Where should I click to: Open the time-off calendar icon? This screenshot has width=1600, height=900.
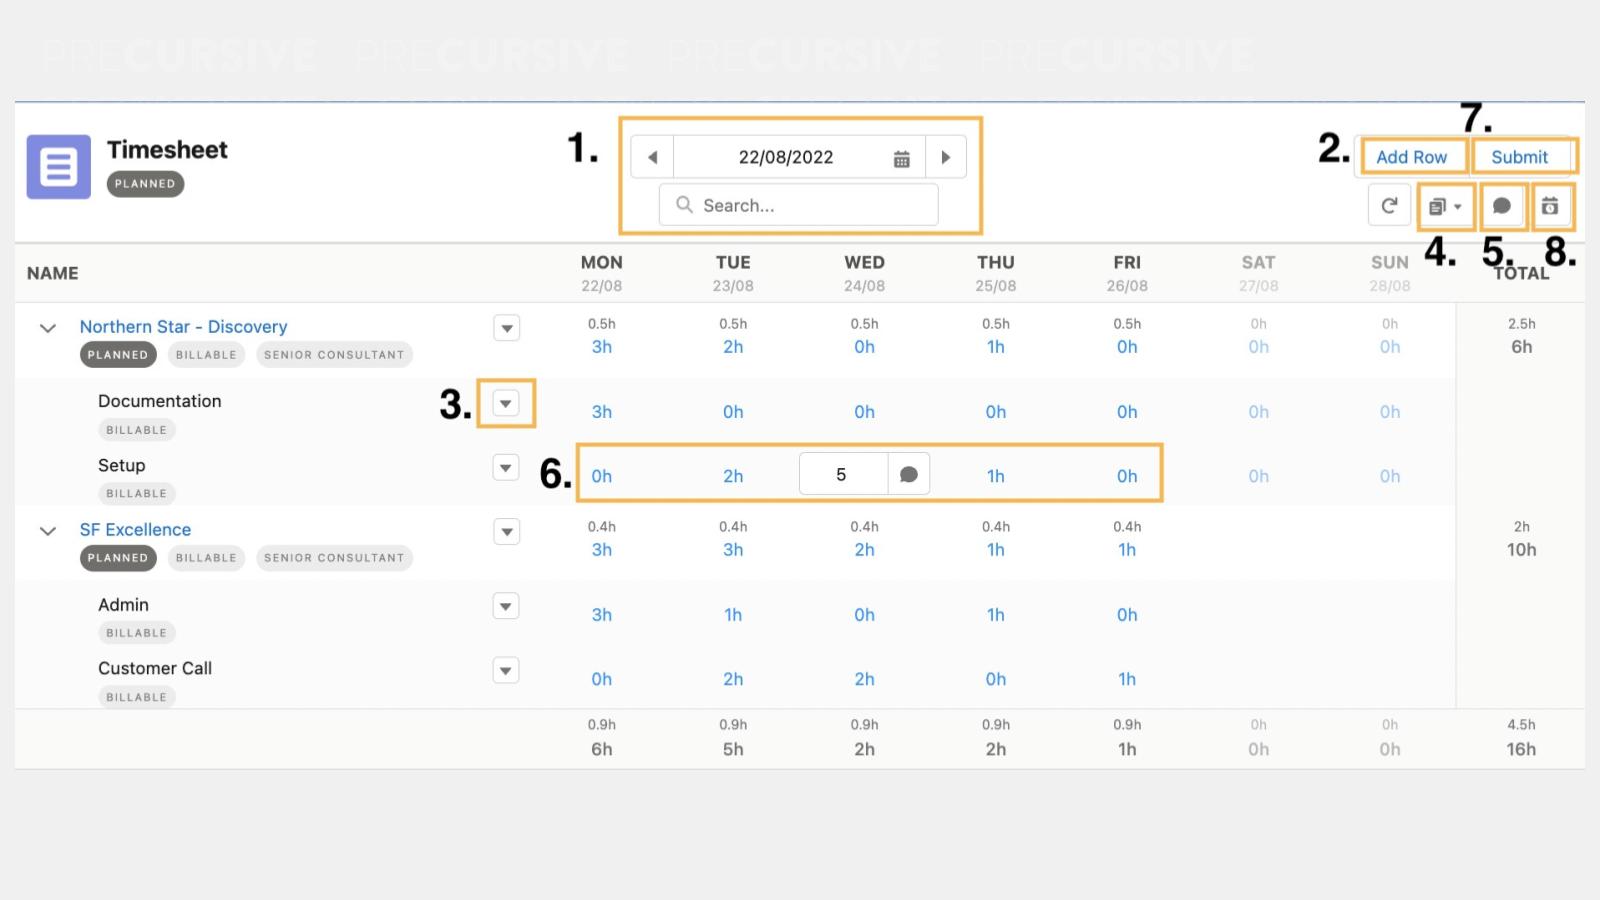tap(1552, 205)
